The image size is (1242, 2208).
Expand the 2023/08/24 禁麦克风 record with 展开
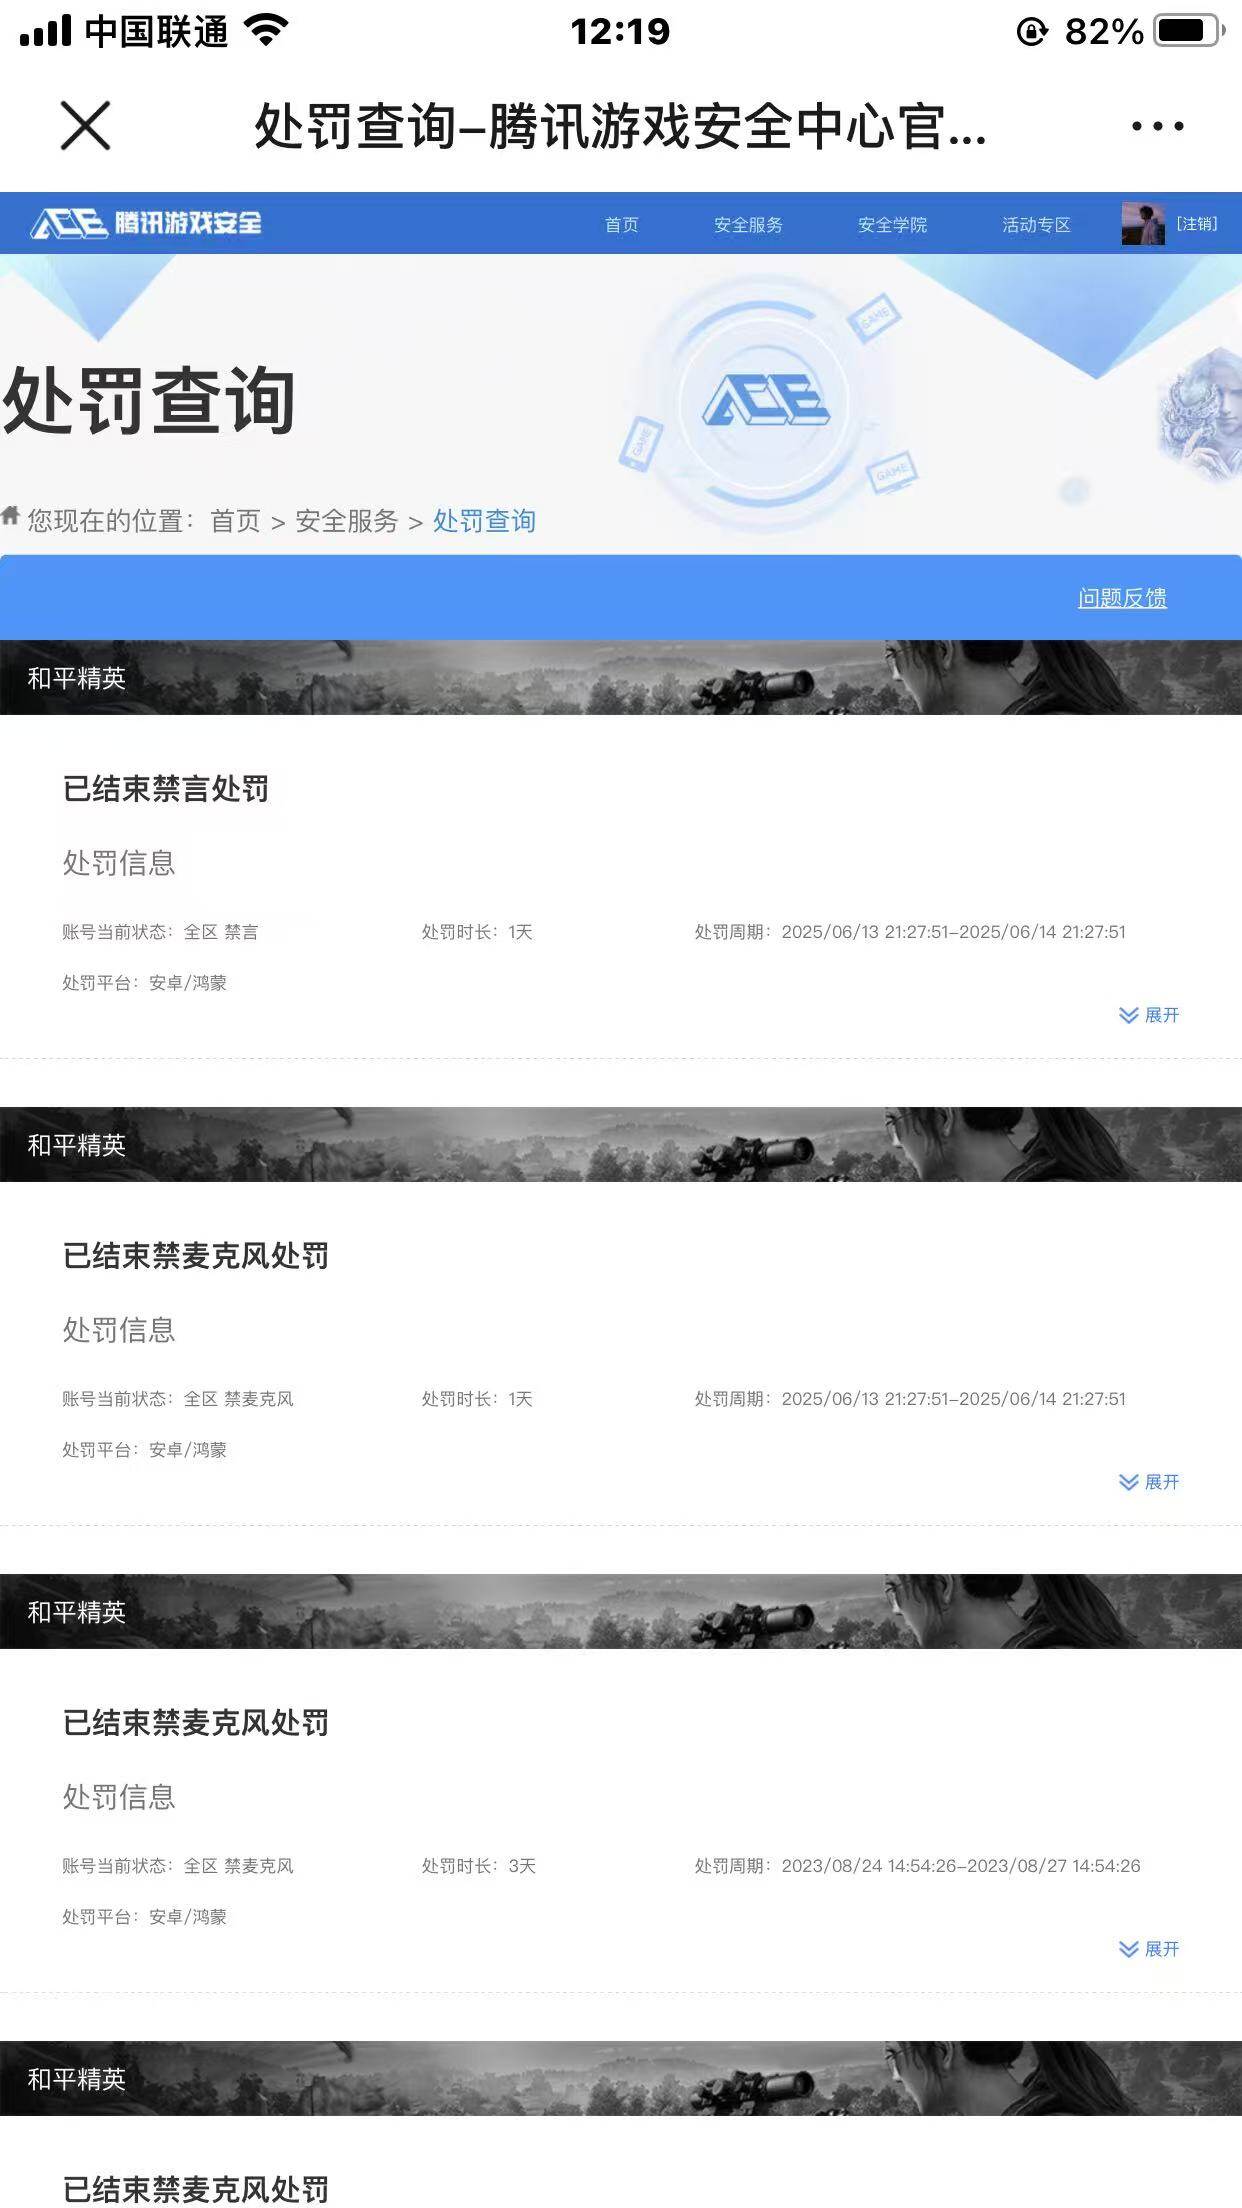pyautogui.click(x=1149, y=1949)
